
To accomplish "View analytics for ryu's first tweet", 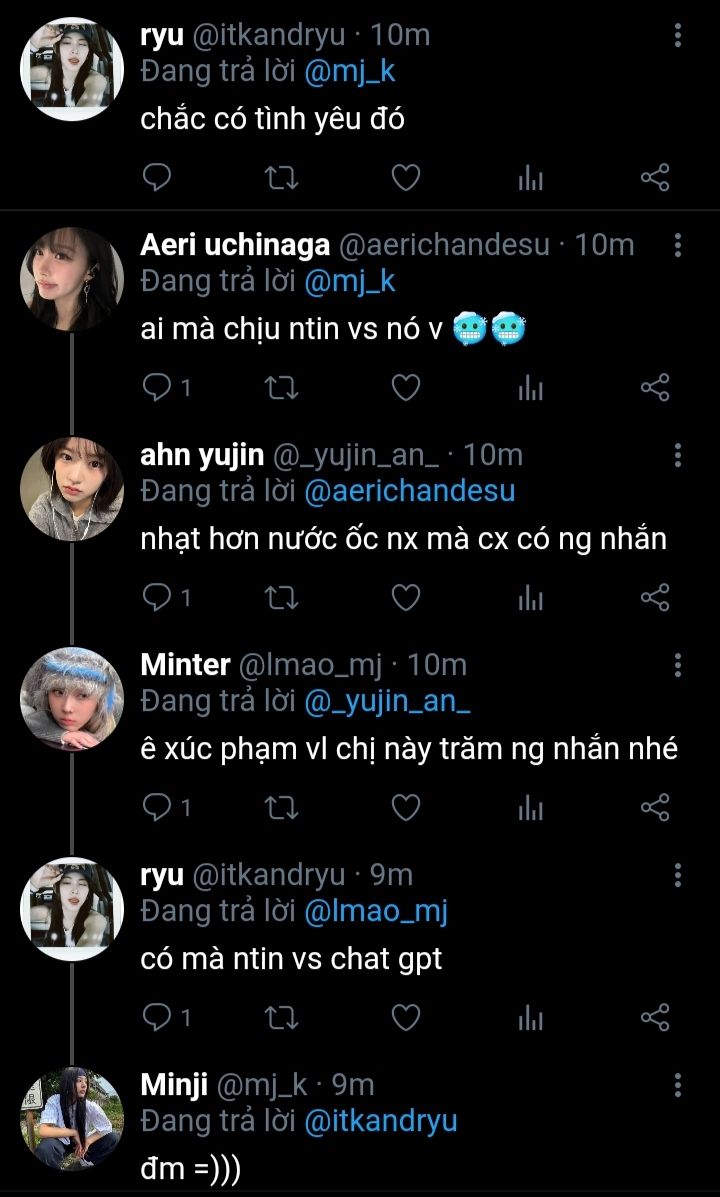I will click(530, 179).
